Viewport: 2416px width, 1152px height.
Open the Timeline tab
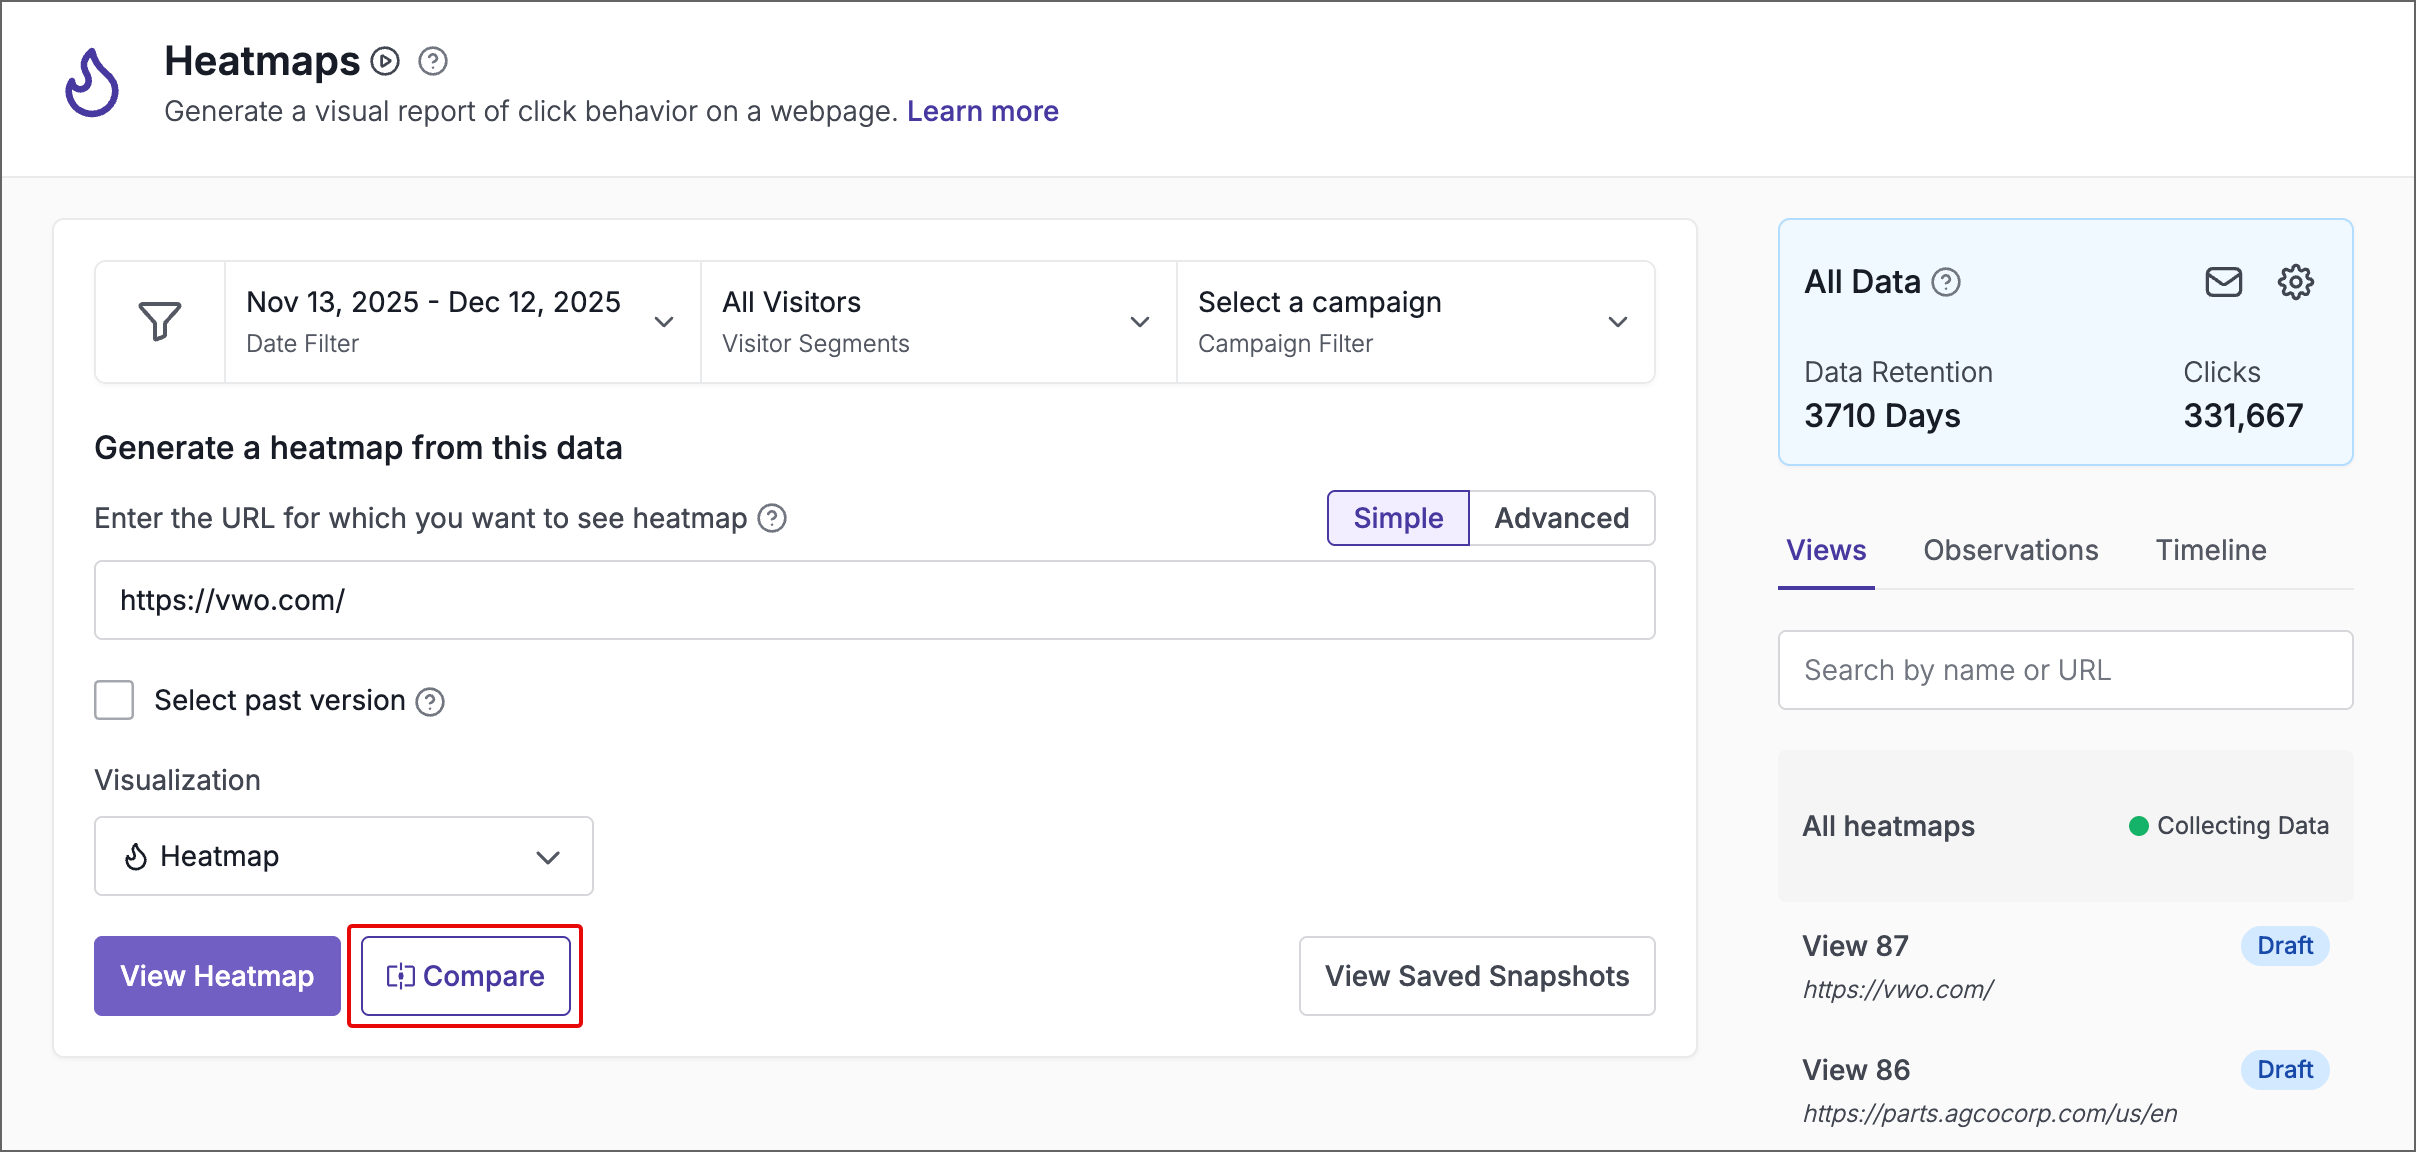click(x=2210, y=550)
